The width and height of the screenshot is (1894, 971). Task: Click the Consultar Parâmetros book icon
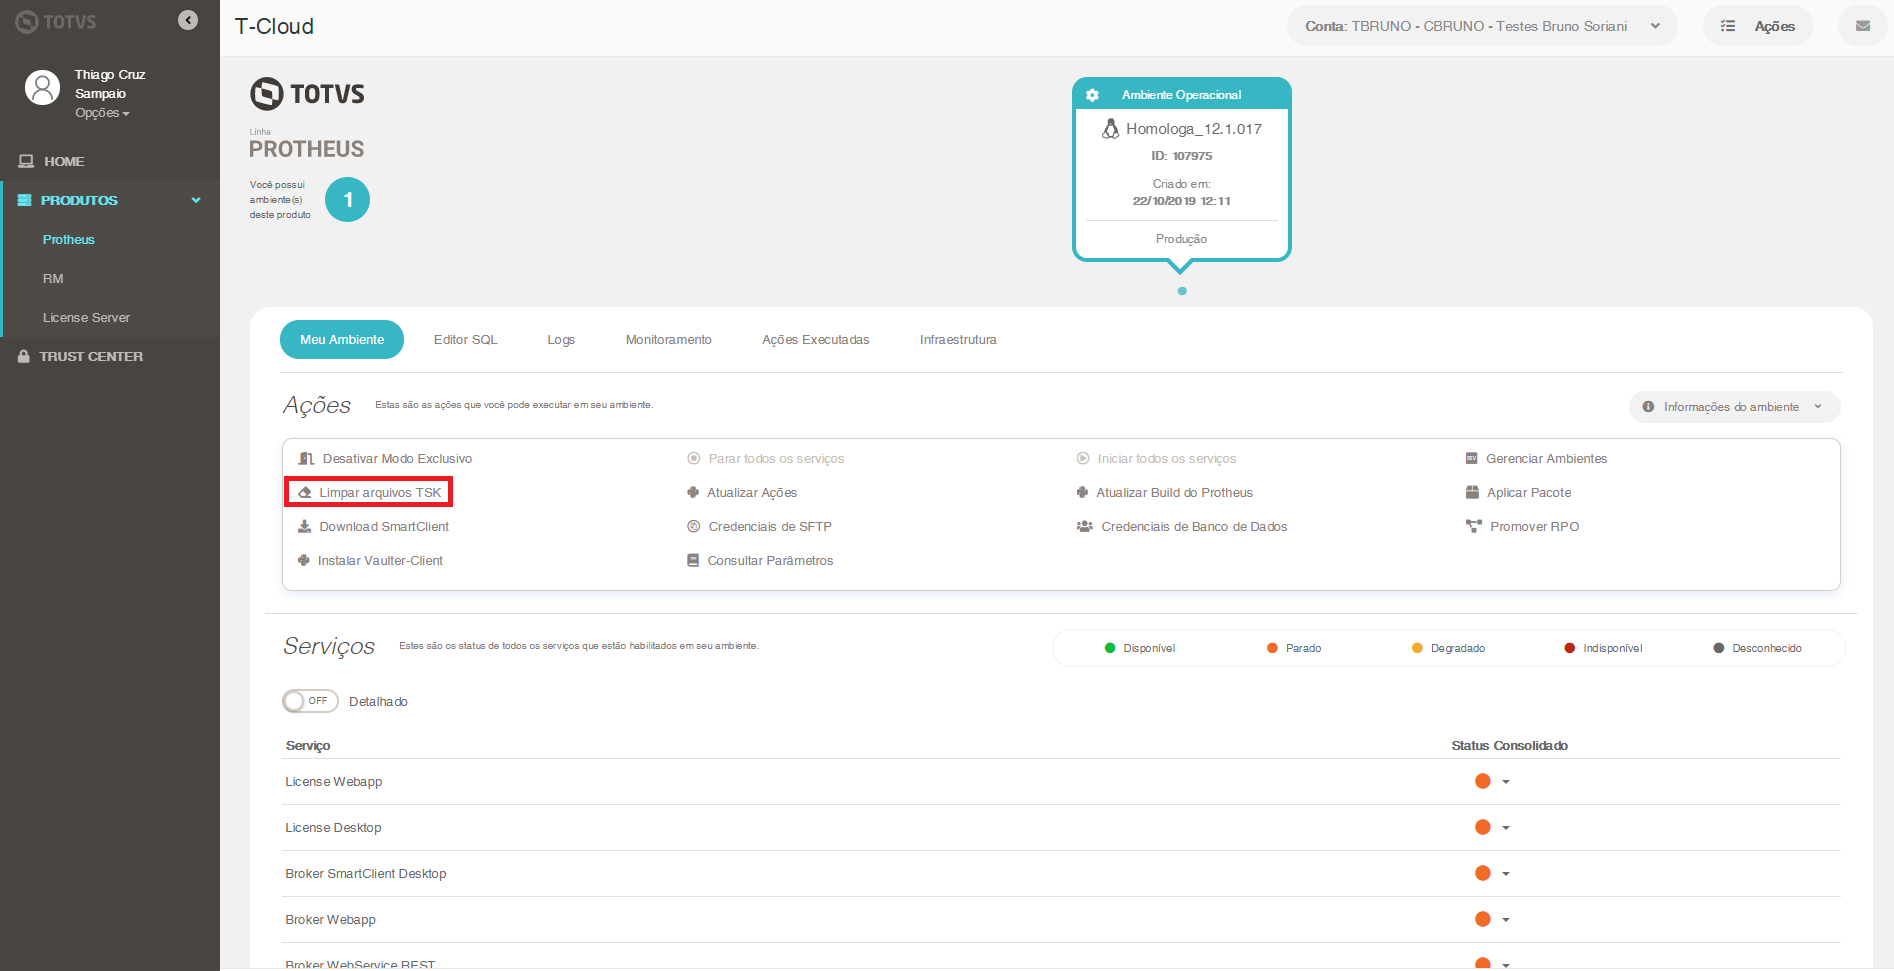(x=693, y=561)
